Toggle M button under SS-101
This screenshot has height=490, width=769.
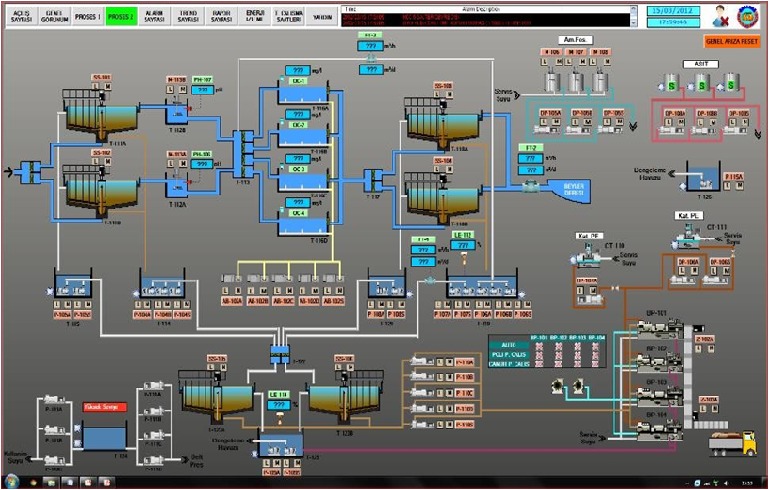pyautogui.click(x=107, y=87)
